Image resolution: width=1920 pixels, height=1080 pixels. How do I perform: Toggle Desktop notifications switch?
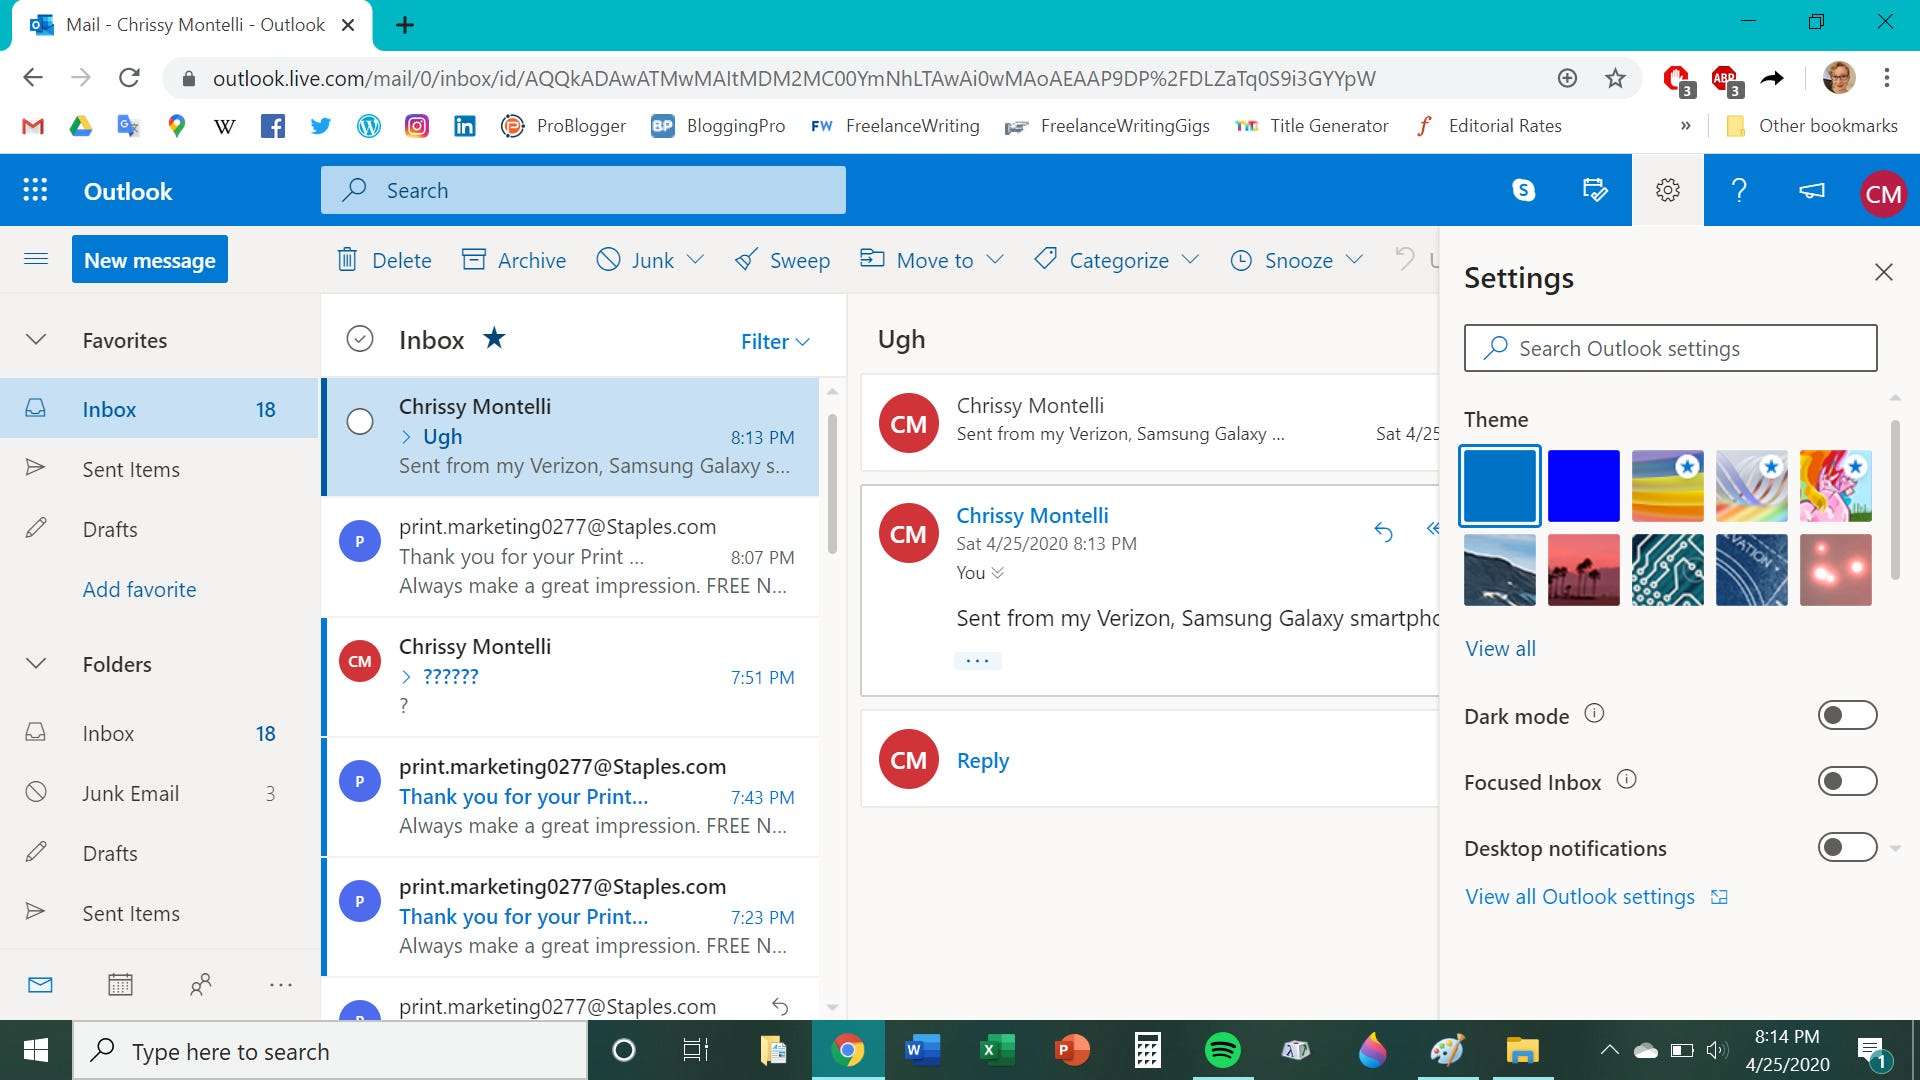1845,845
